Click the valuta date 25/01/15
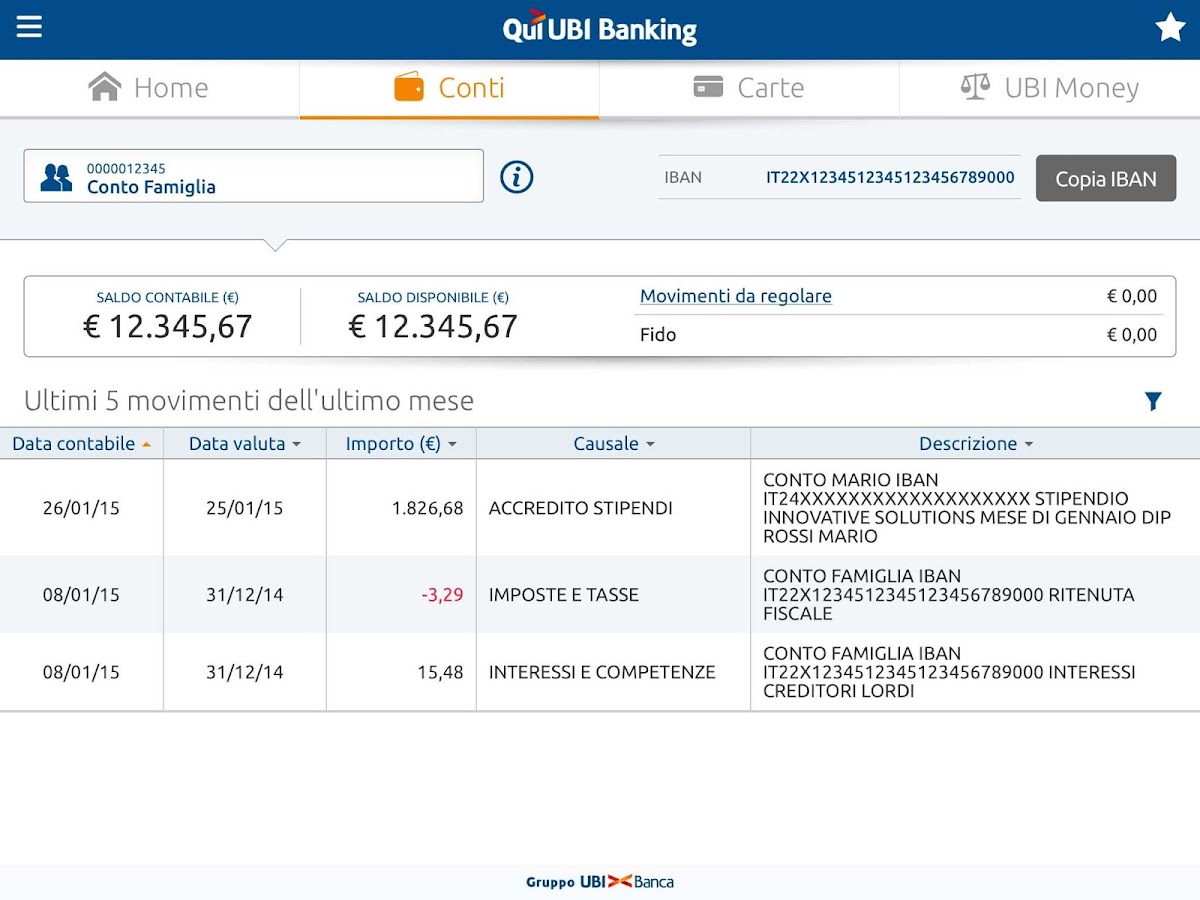Image resolution: width=1200 pixels, height=900 pixels. (x=245, y=508)
